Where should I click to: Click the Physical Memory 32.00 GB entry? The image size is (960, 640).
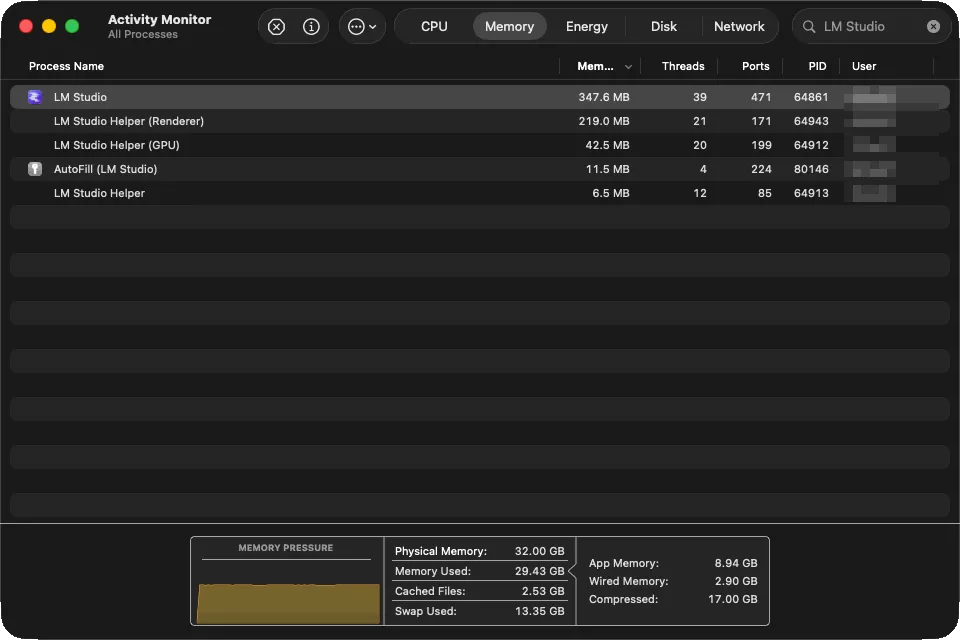479,551
